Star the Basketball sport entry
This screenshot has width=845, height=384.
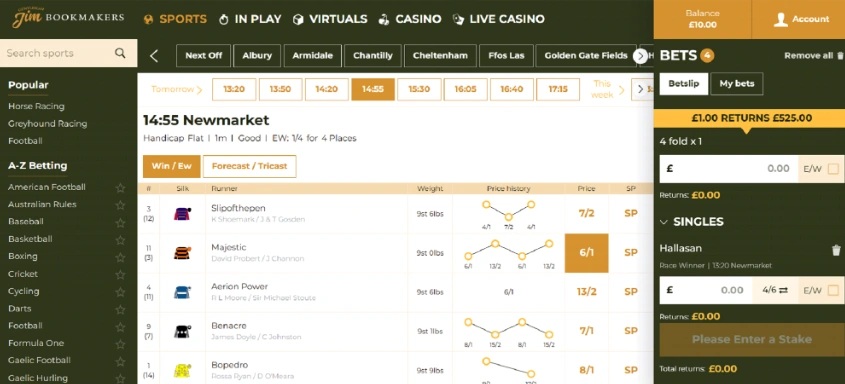(120, 239)
